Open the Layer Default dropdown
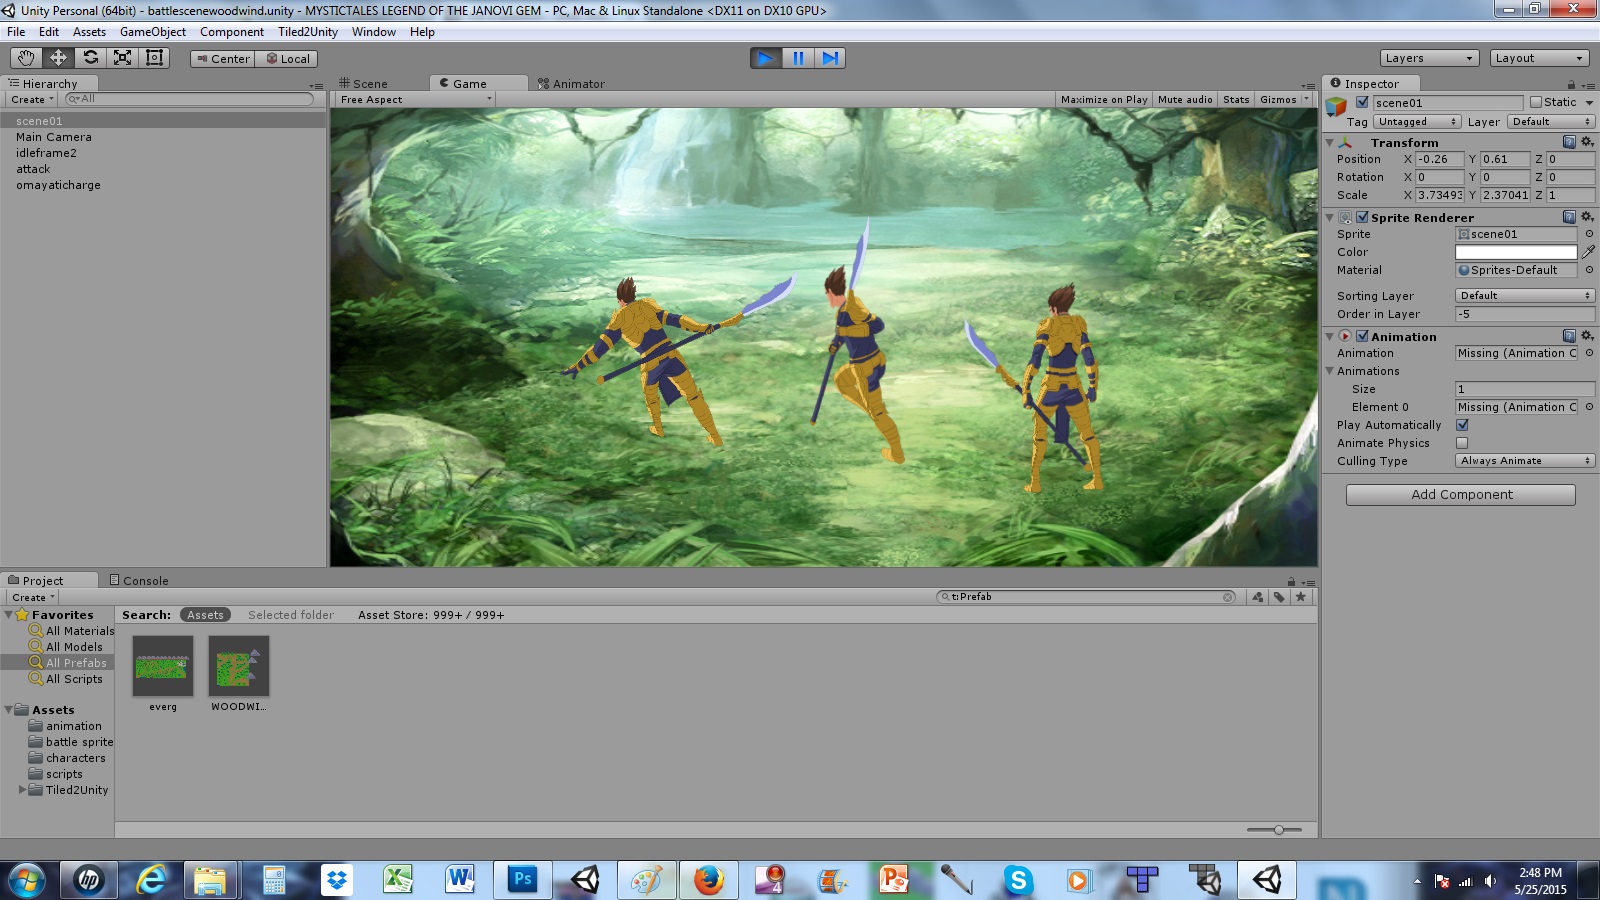This screenshot has height=900, width=1600. (1551, 122)
